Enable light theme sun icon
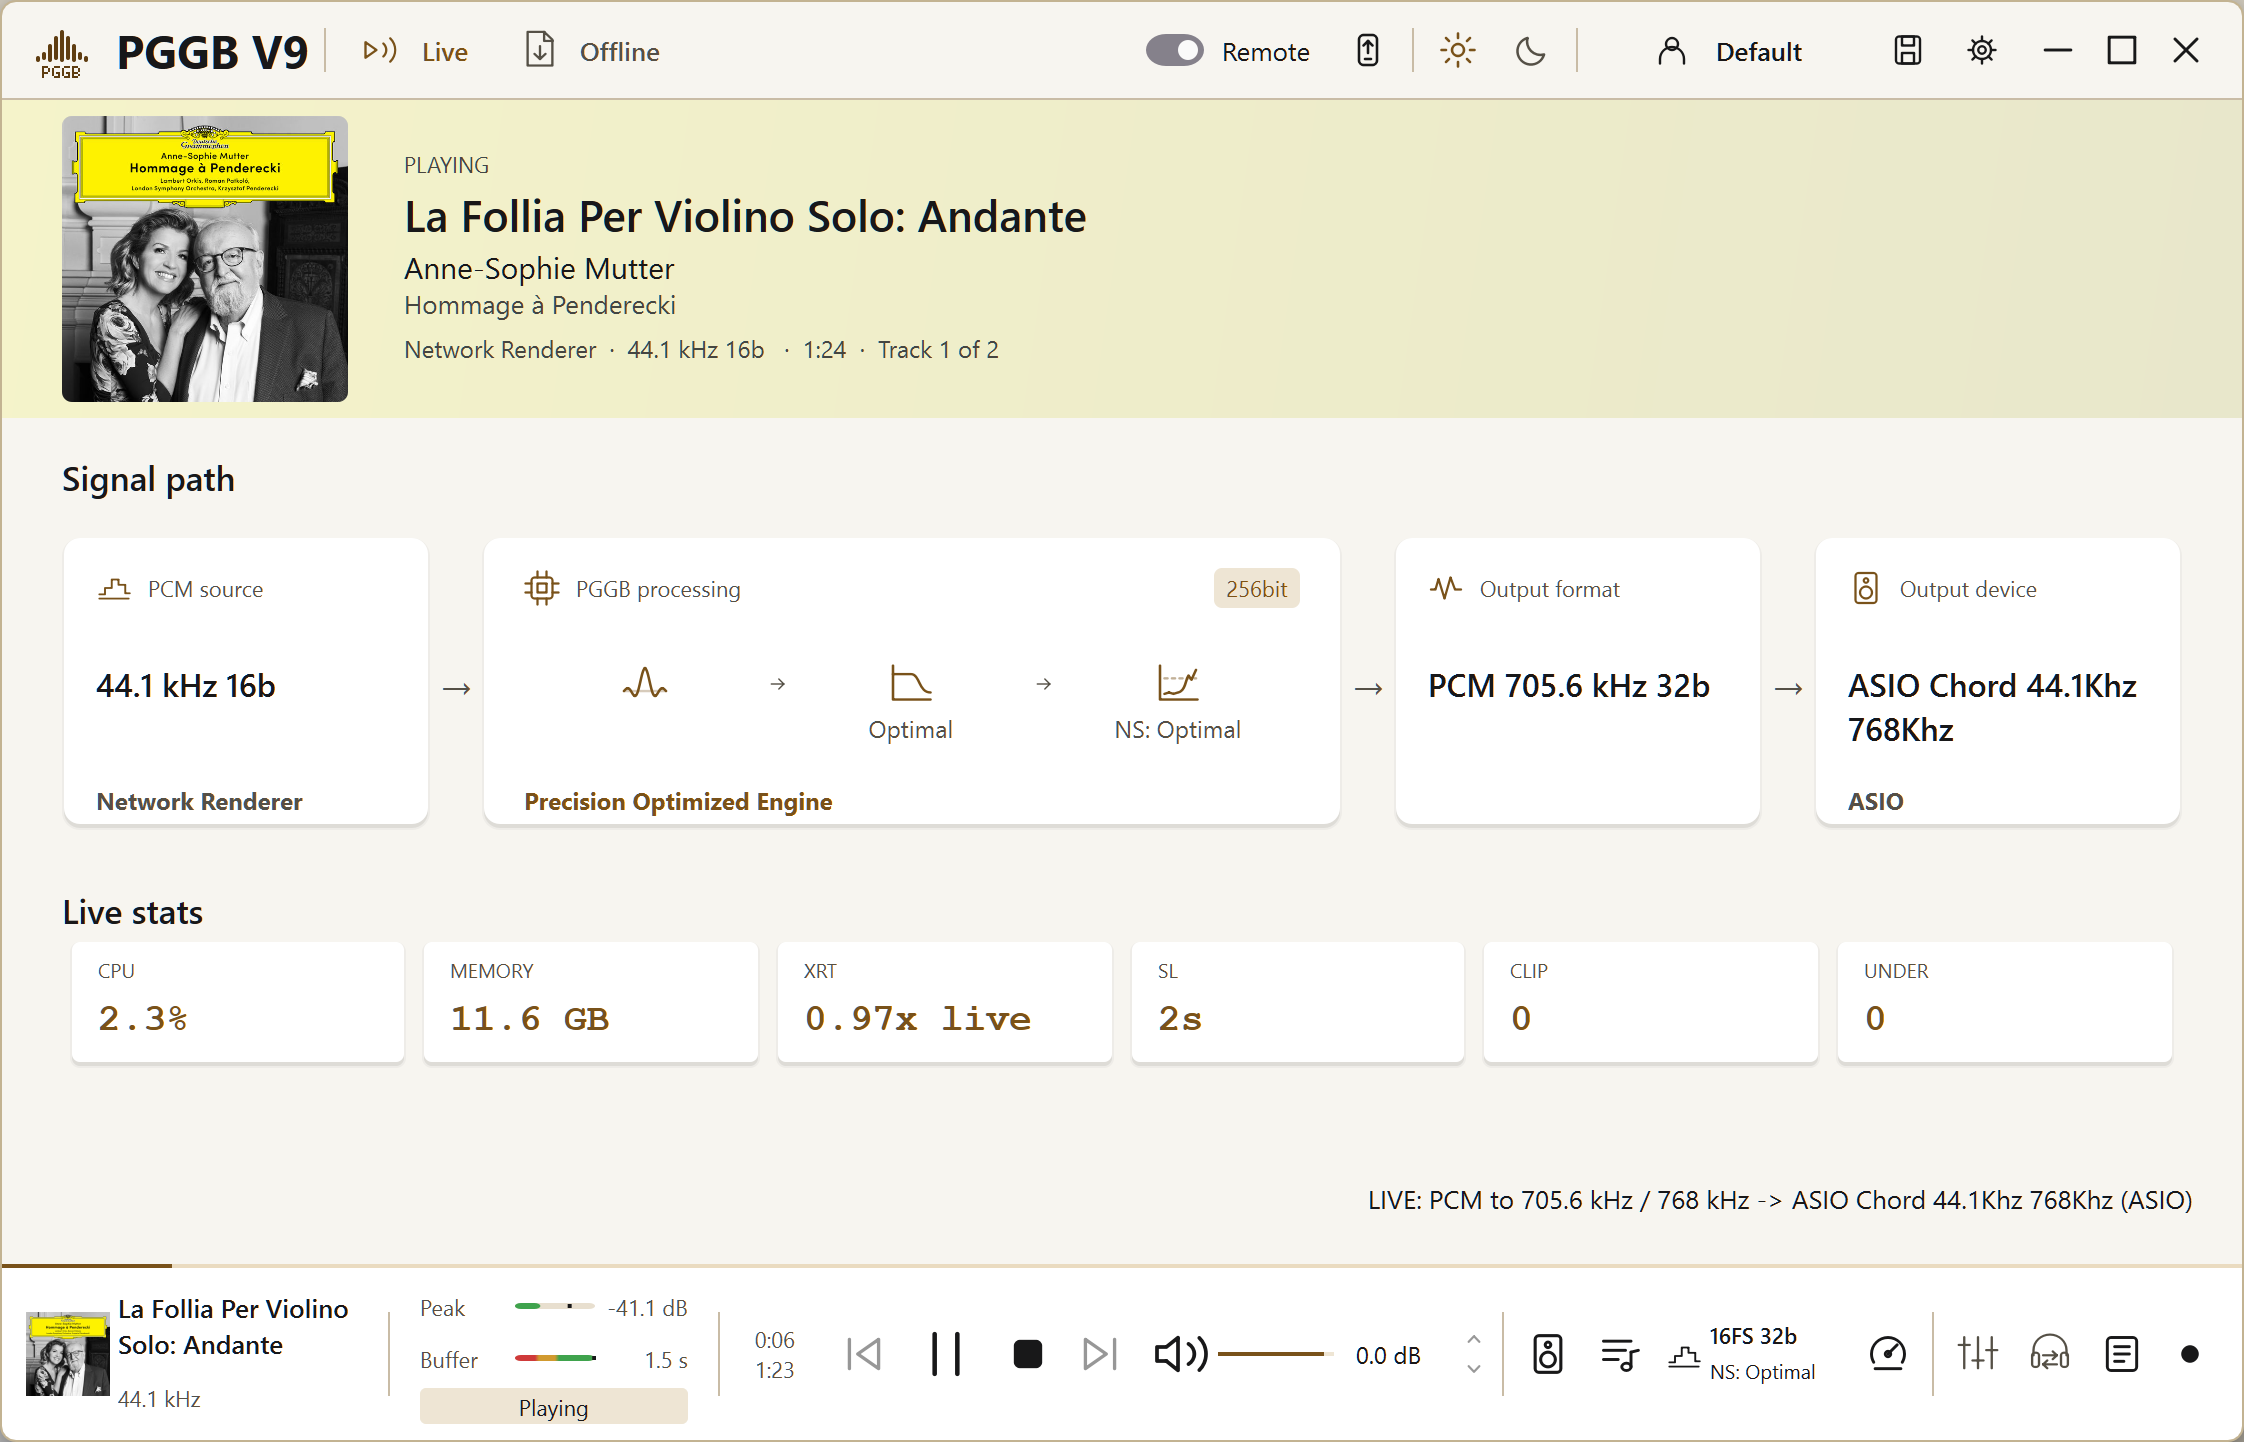The height and width of the screenshot is (1442, 2244). (x=1458, y=50)
